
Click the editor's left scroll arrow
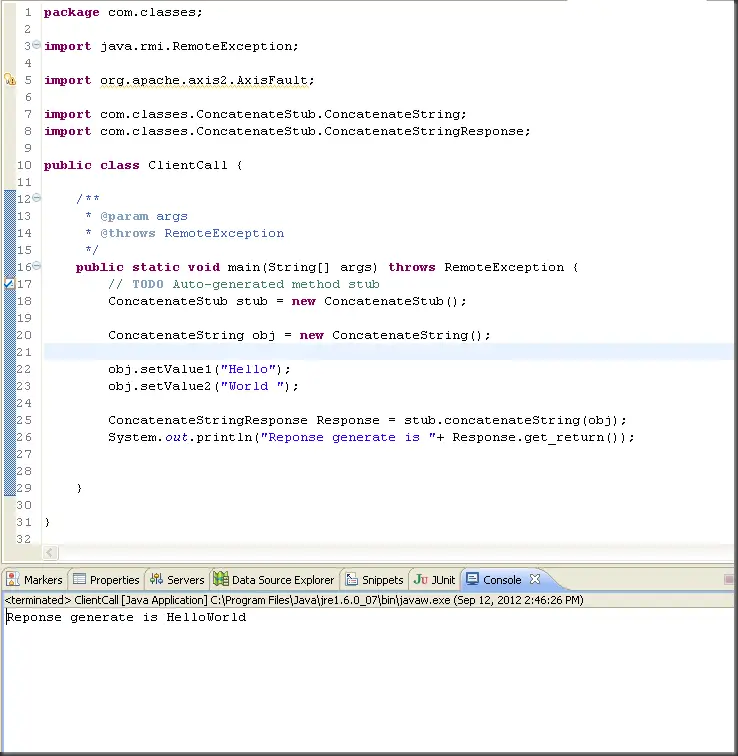(x=50, y=553)
